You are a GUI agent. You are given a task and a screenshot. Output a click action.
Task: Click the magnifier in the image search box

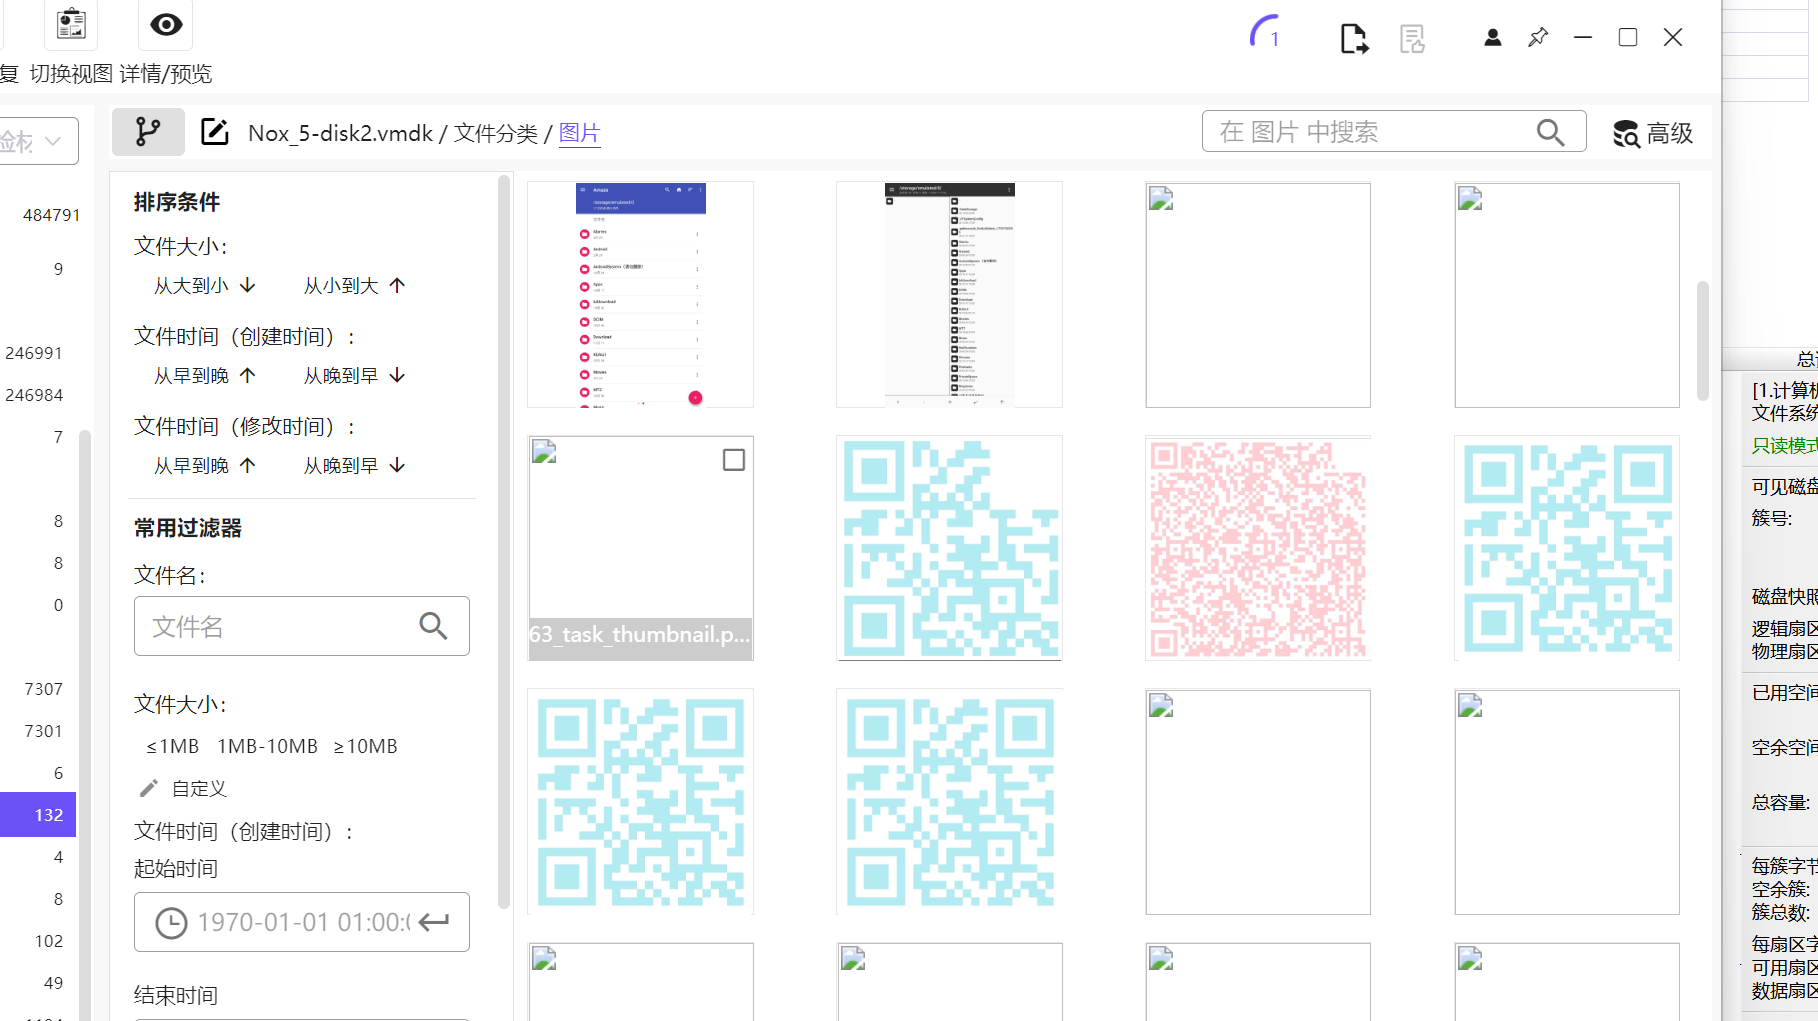tap(1550, 132)
